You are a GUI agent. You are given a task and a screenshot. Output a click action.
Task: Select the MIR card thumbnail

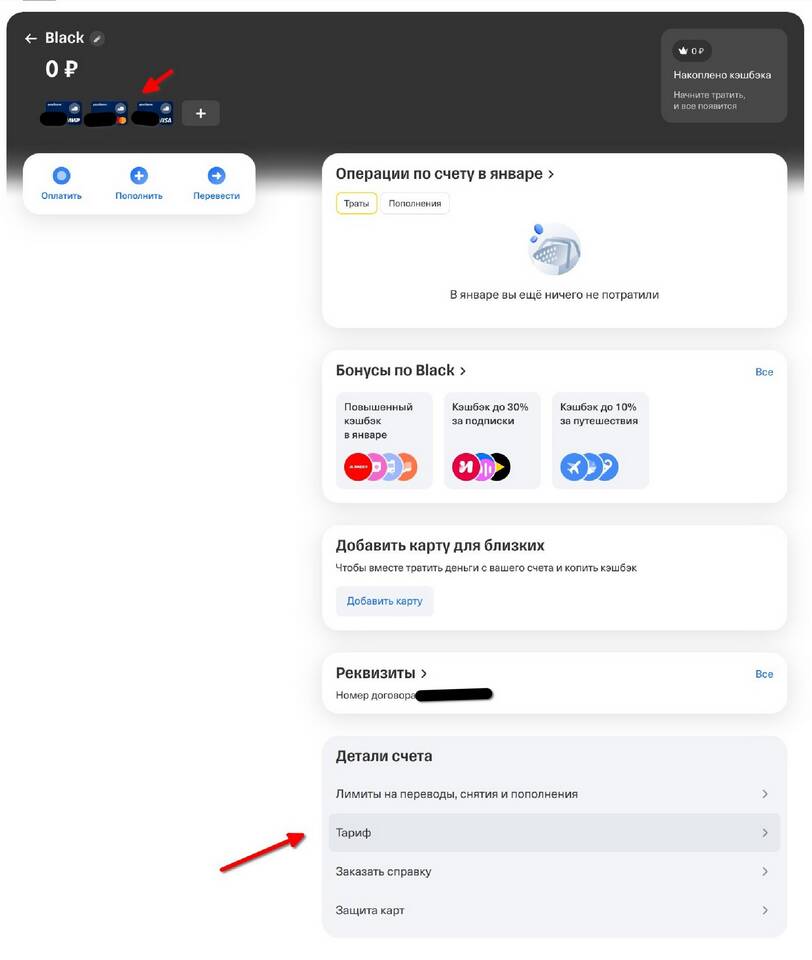point(61,113)
